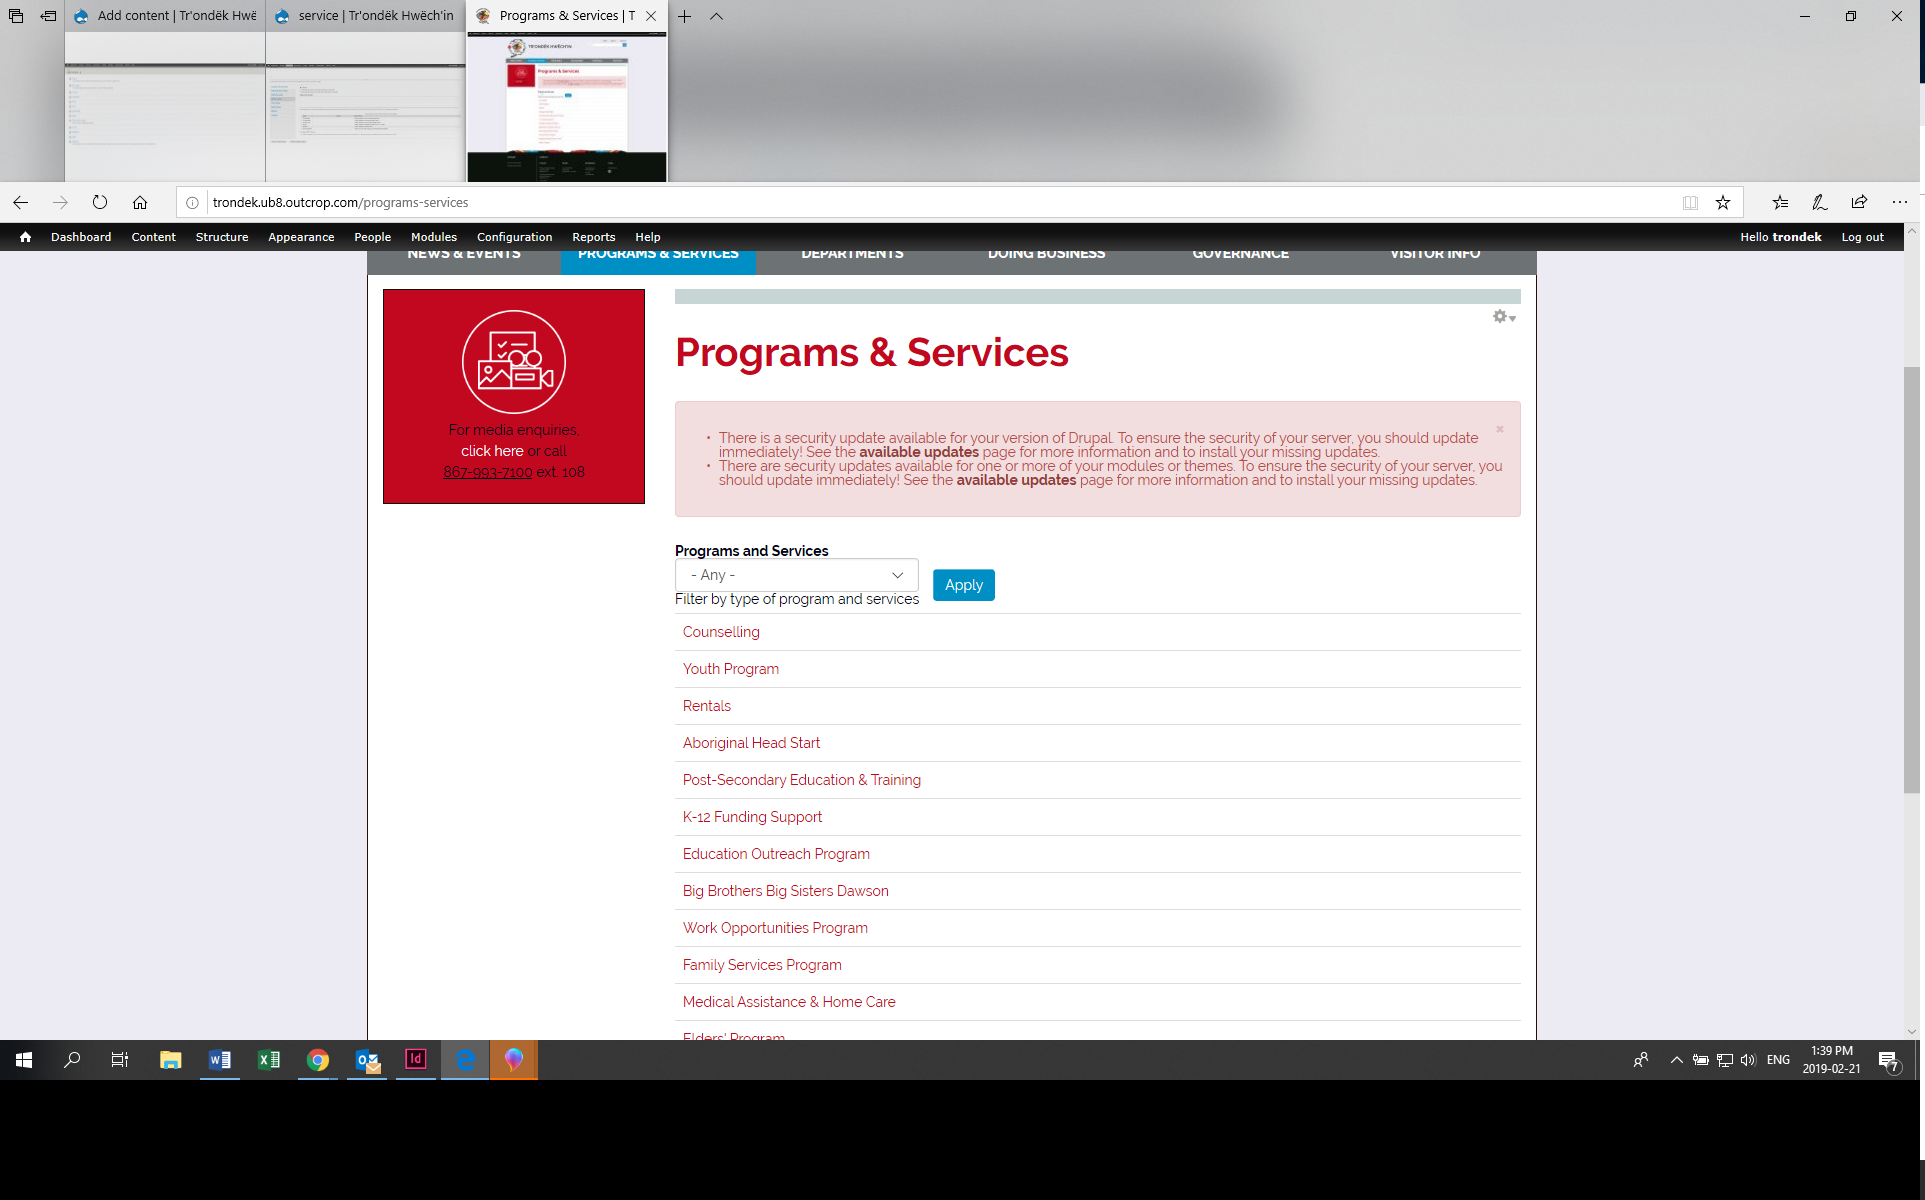
Task: Click the Content menu item
Action: coord(153,236)
